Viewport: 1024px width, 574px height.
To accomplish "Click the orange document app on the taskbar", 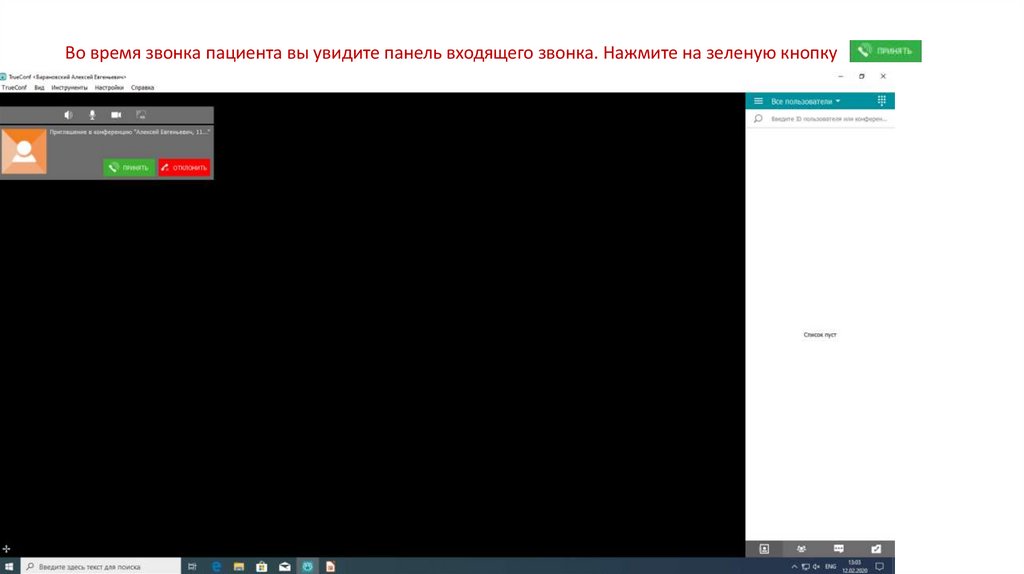I will [330, 566].
